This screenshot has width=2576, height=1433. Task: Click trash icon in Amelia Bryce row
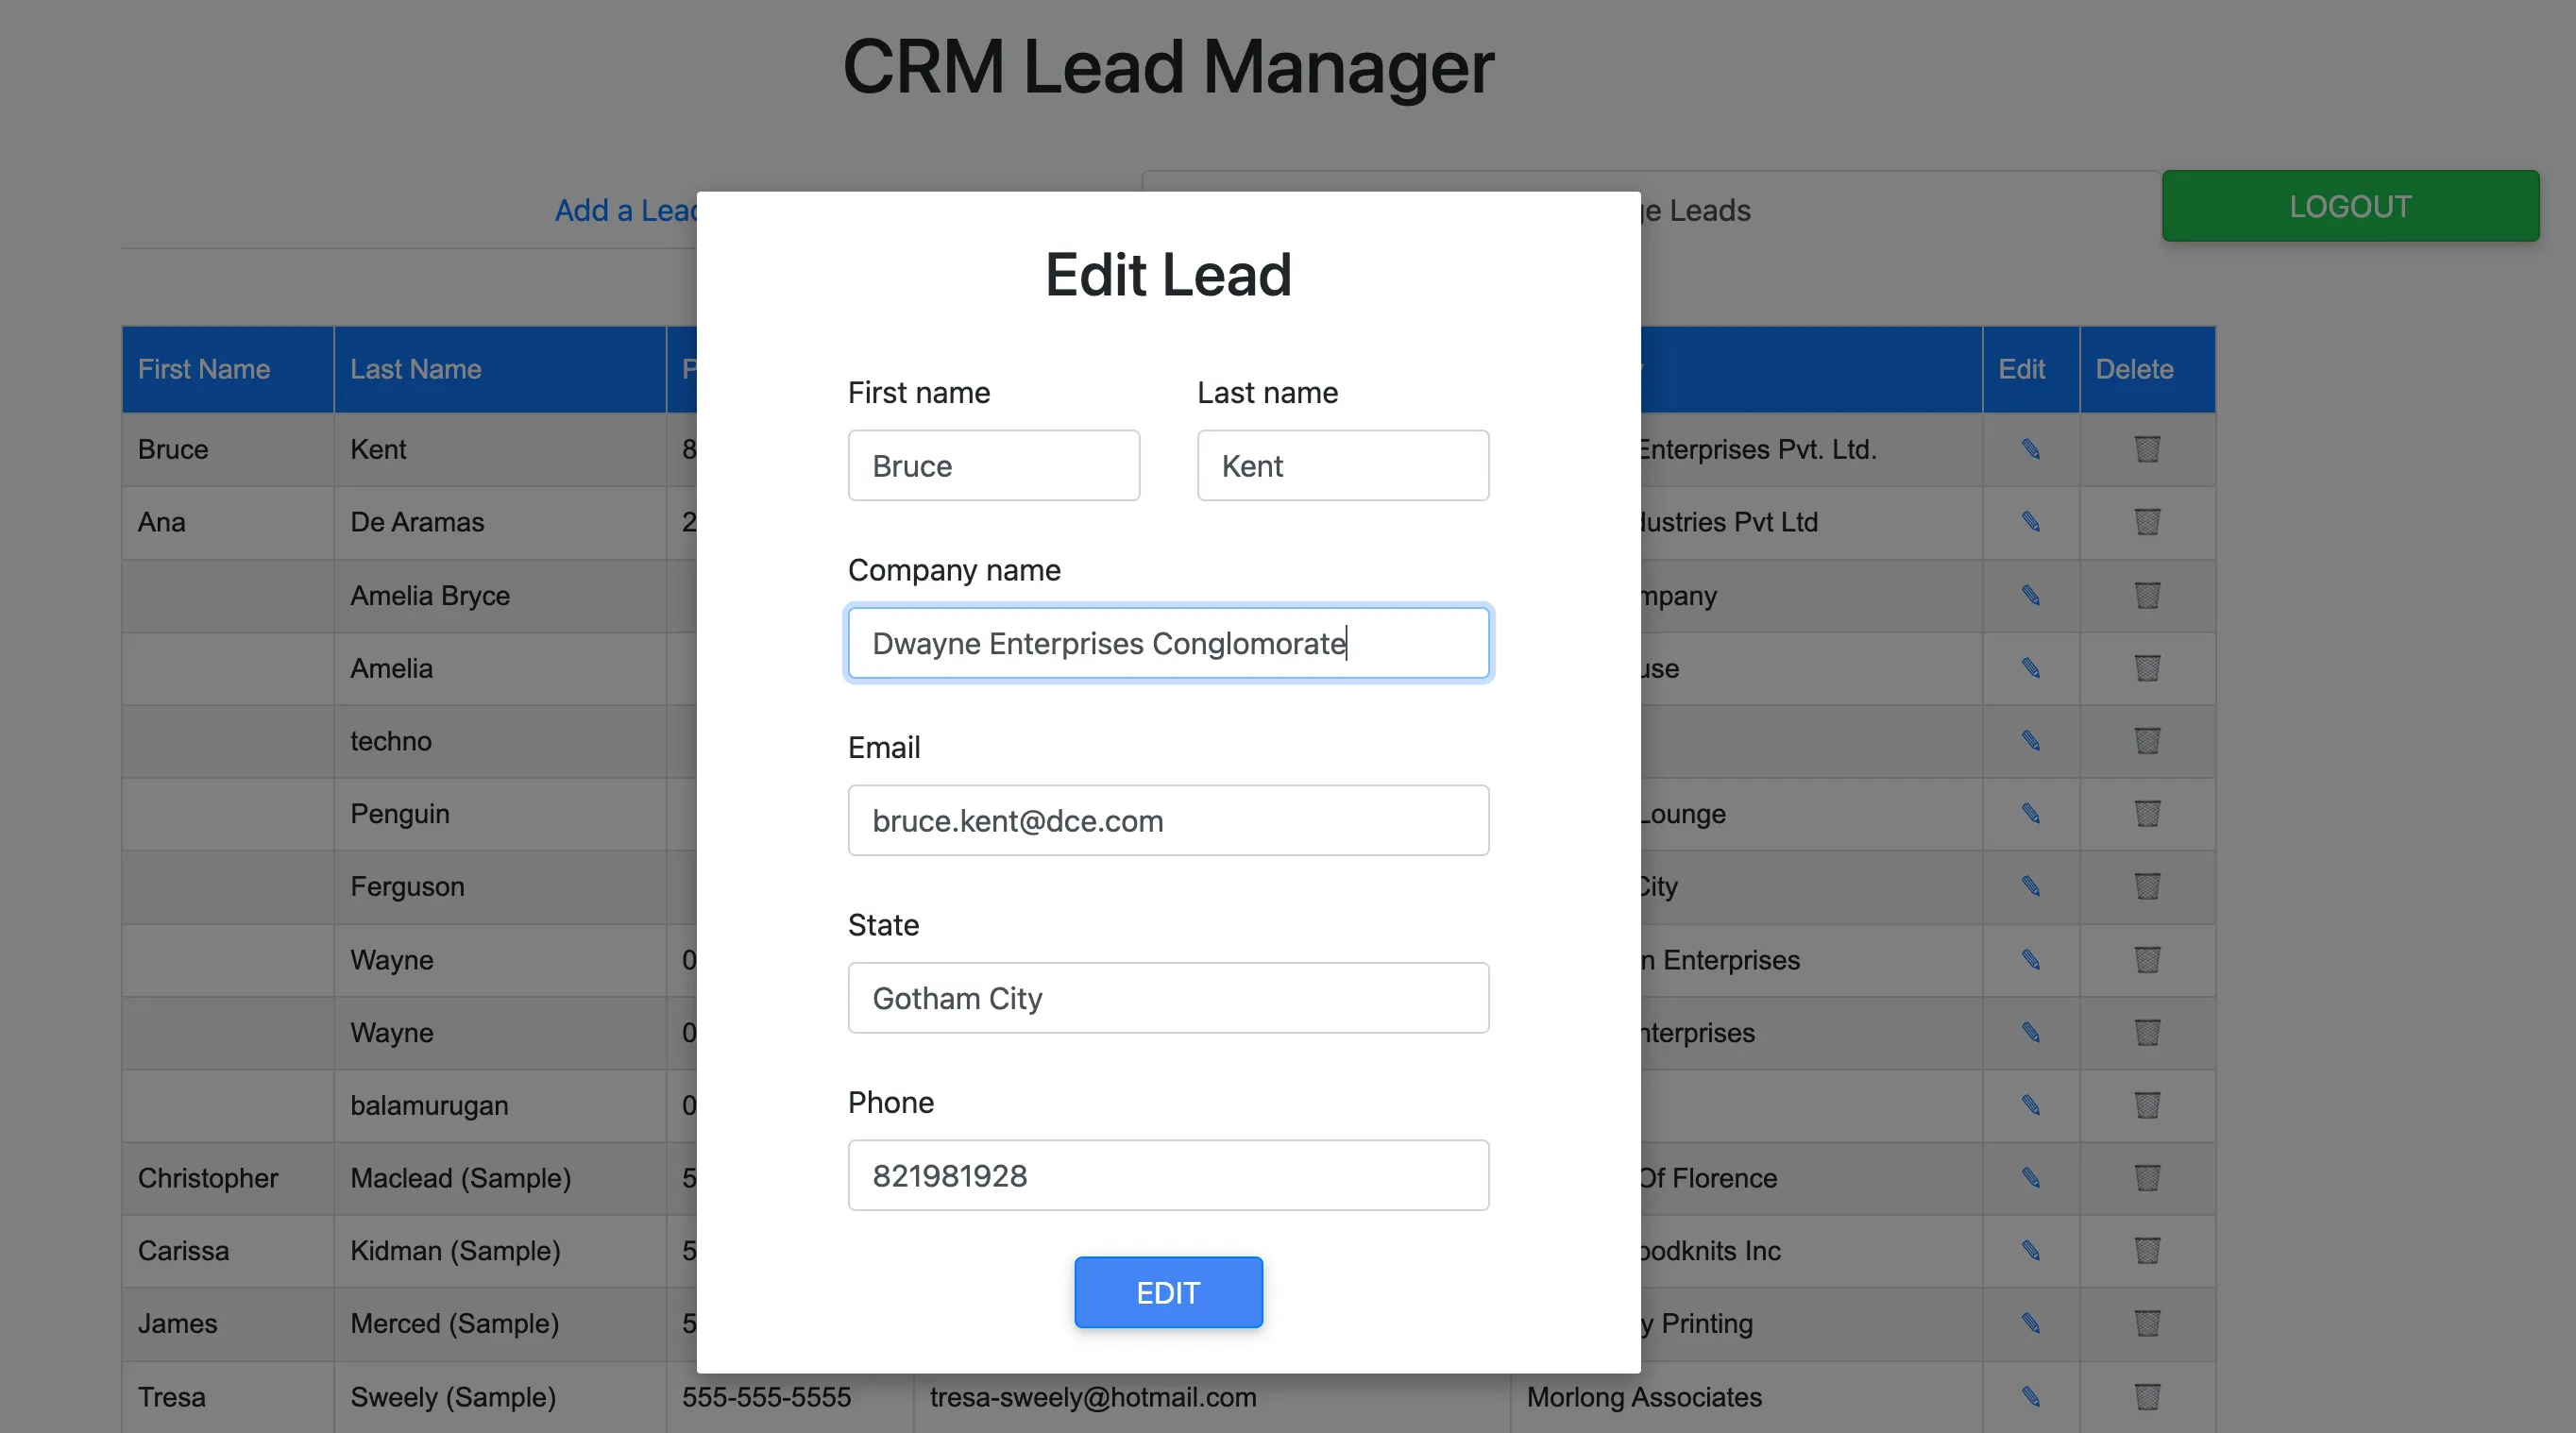[2147, 596]
